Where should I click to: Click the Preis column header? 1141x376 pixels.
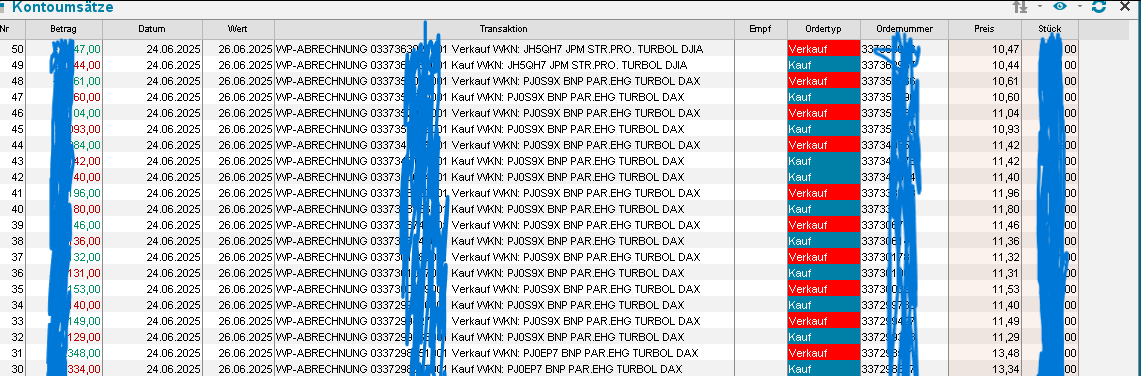point(984,29)
